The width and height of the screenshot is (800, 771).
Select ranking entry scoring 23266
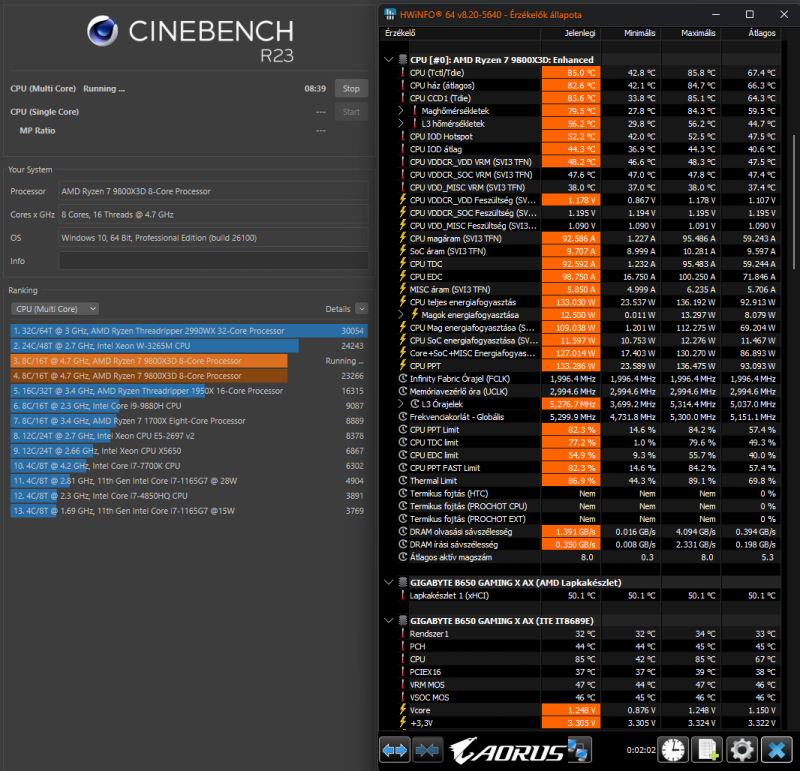click(x=189, y=376)
